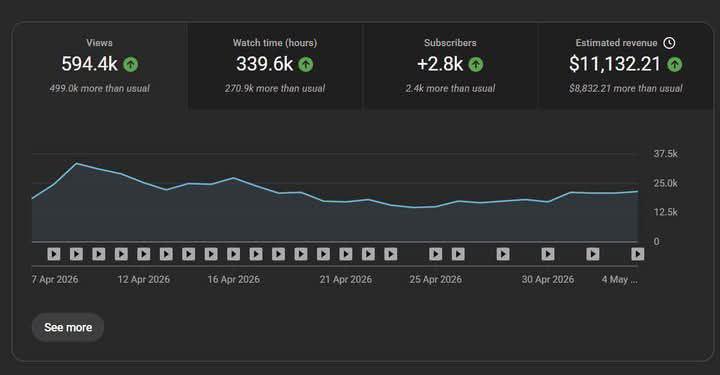The height and width of the screenshot is (375, 720).
Task: Switch to the Watch time (hours) tab
Action: click(x=275, y=66)
